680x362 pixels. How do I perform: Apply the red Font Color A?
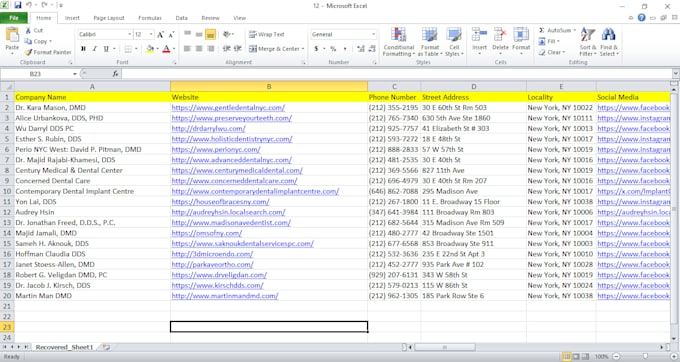pyautogui.click(x=166, y=49)
